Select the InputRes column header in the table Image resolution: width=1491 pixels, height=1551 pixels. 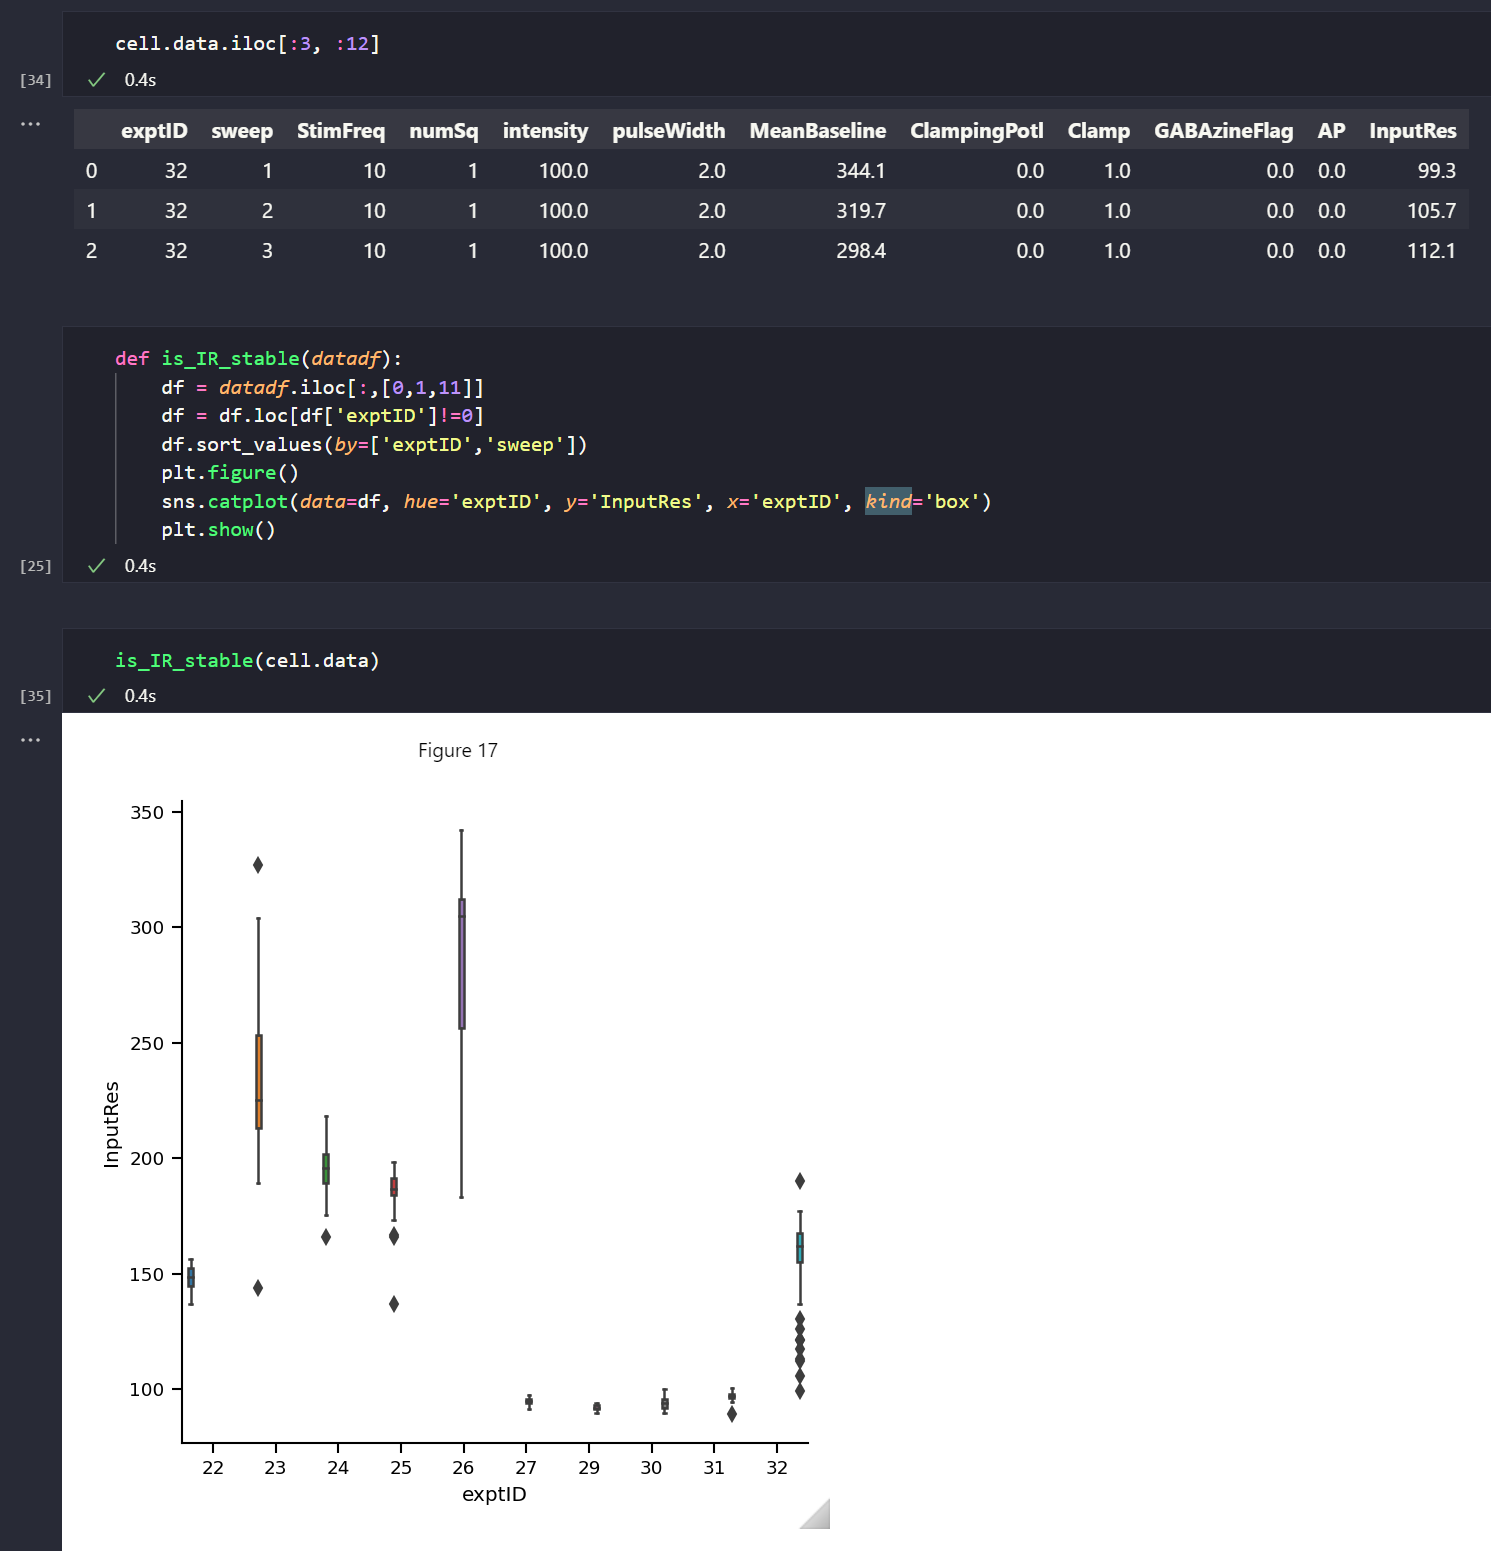click(1412, 130)
